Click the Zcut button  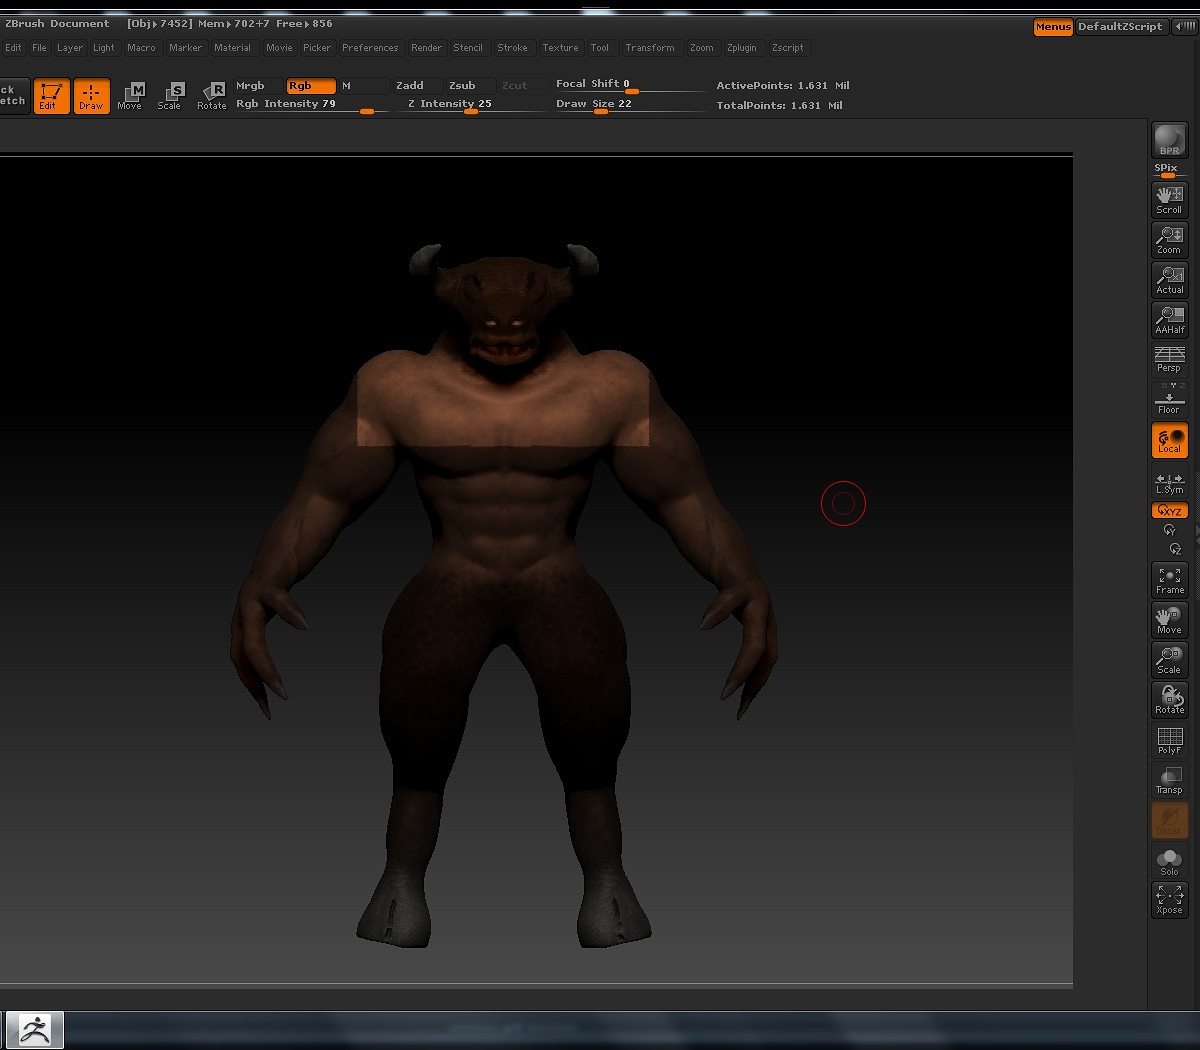click(x=522, y=86)
